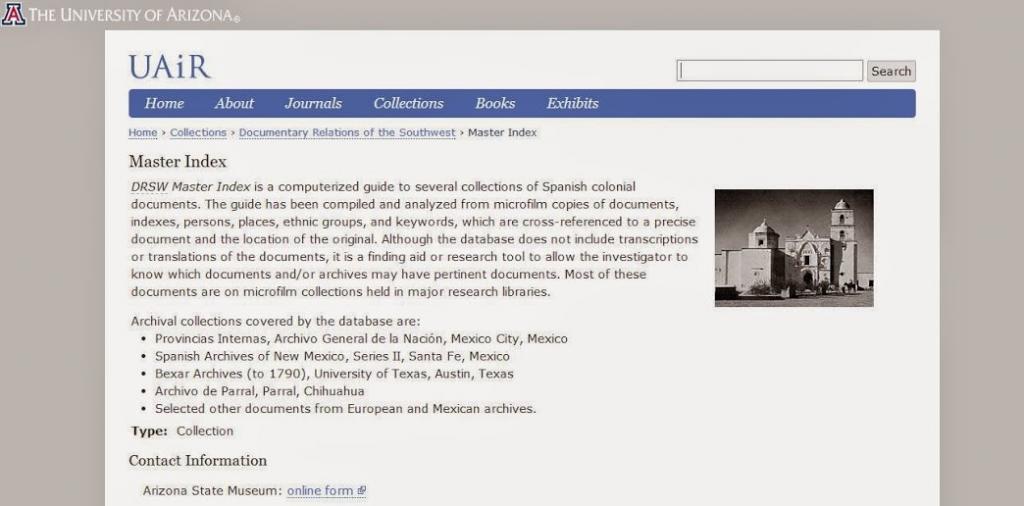The height and width of the screenshot is (506, 1024).
Task: Click the Contact Information heading
Action: [198, 460]
